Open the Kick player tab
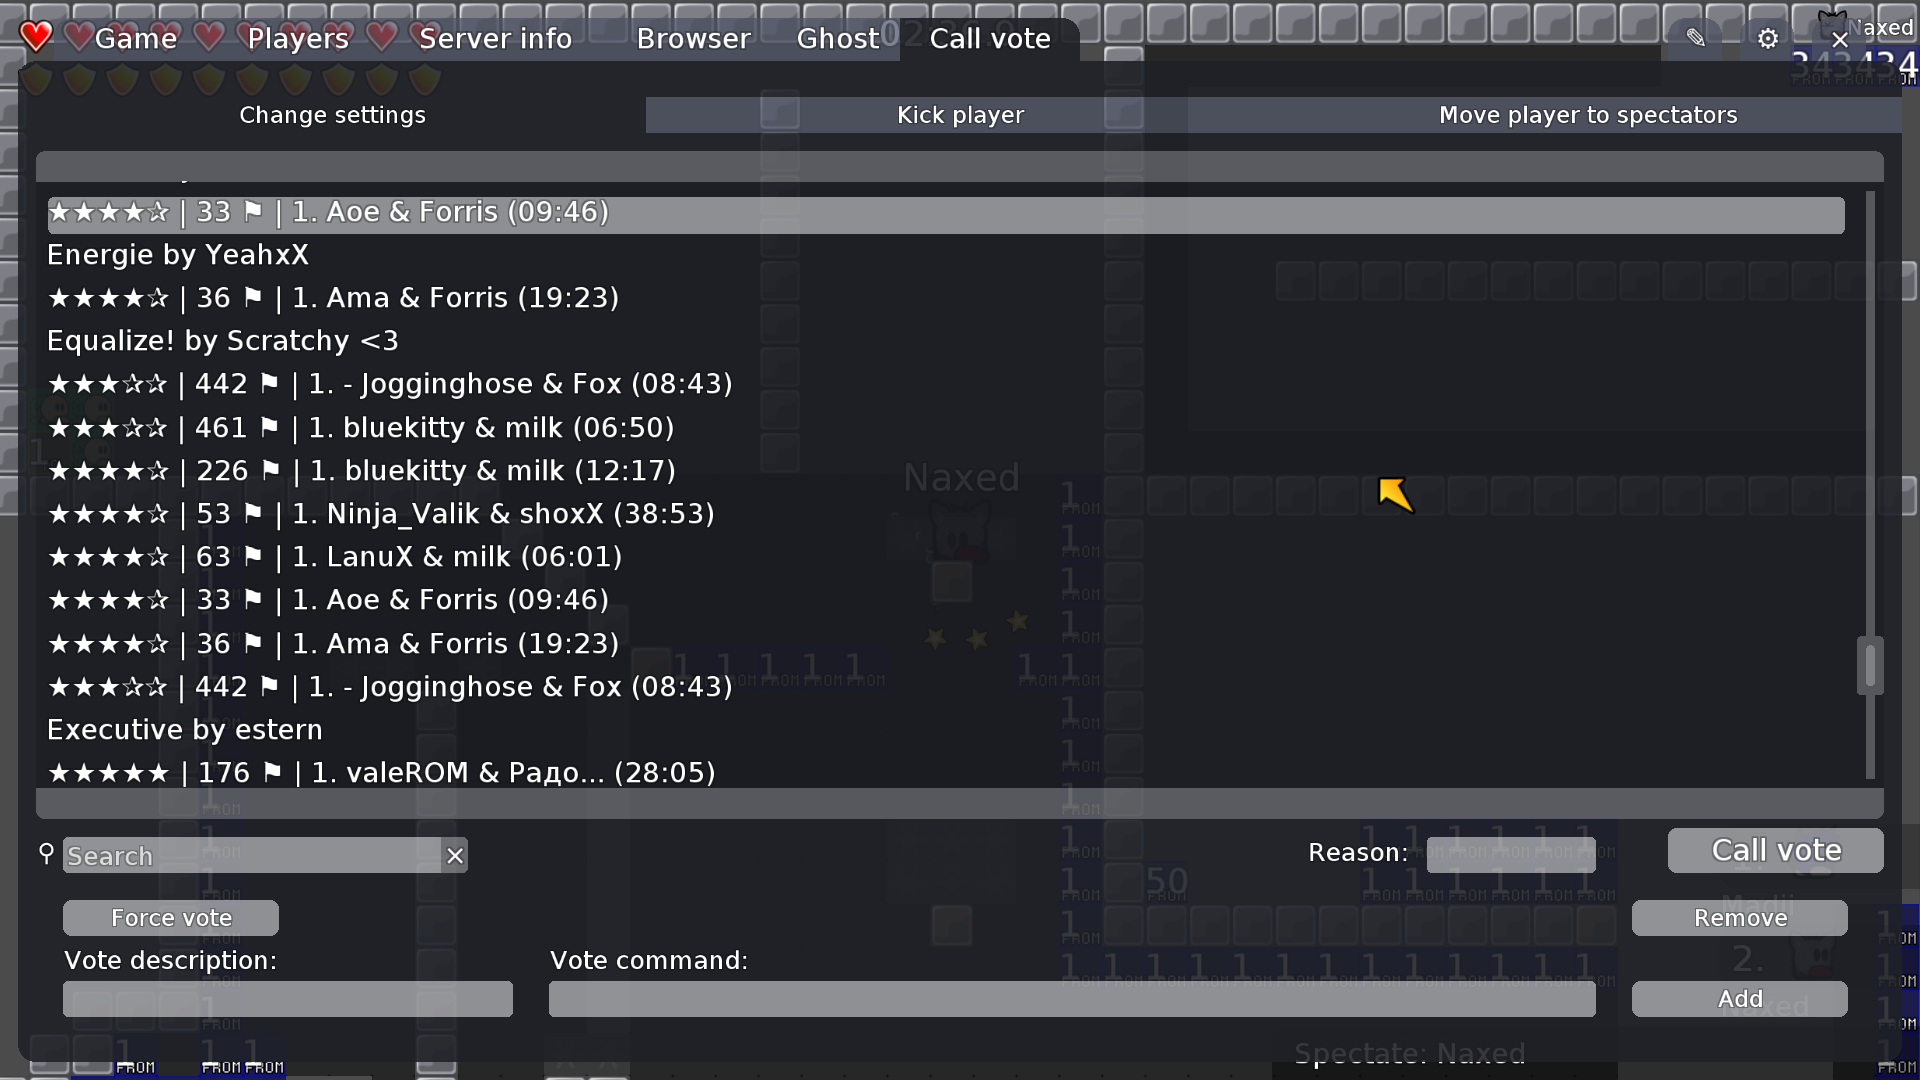This screenshot has width=1920, height=1080. click(960, 114)
